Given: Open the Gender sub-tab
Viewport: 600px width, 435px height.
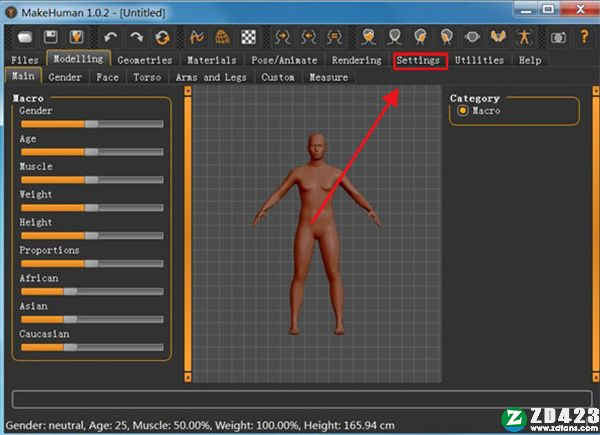Looking at the screenshot, I should tap(65, 77).
